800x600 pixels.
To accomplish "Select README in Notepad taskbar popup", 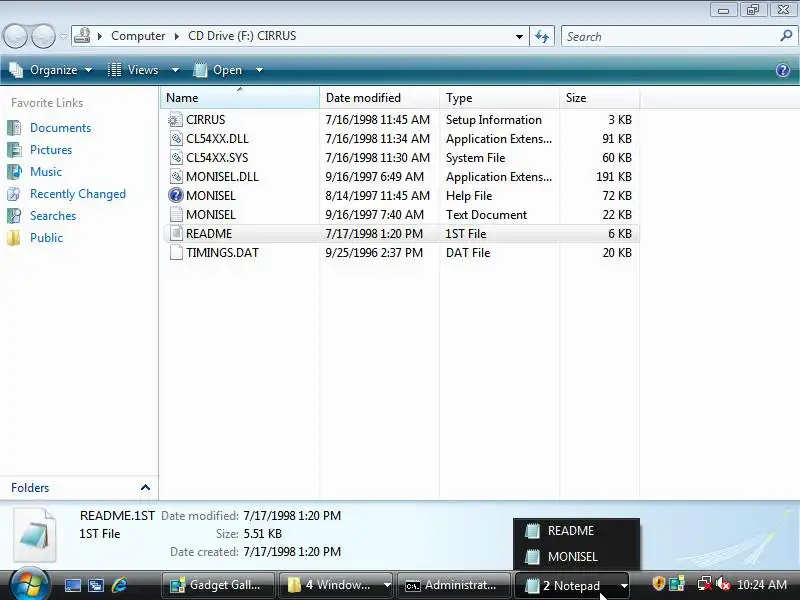I will 577,531.
